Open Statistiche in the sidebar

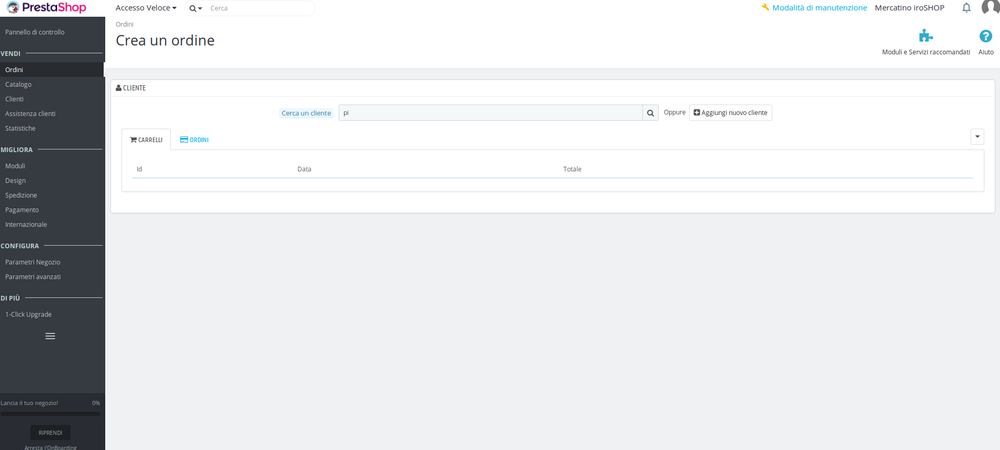coord(20,128)
